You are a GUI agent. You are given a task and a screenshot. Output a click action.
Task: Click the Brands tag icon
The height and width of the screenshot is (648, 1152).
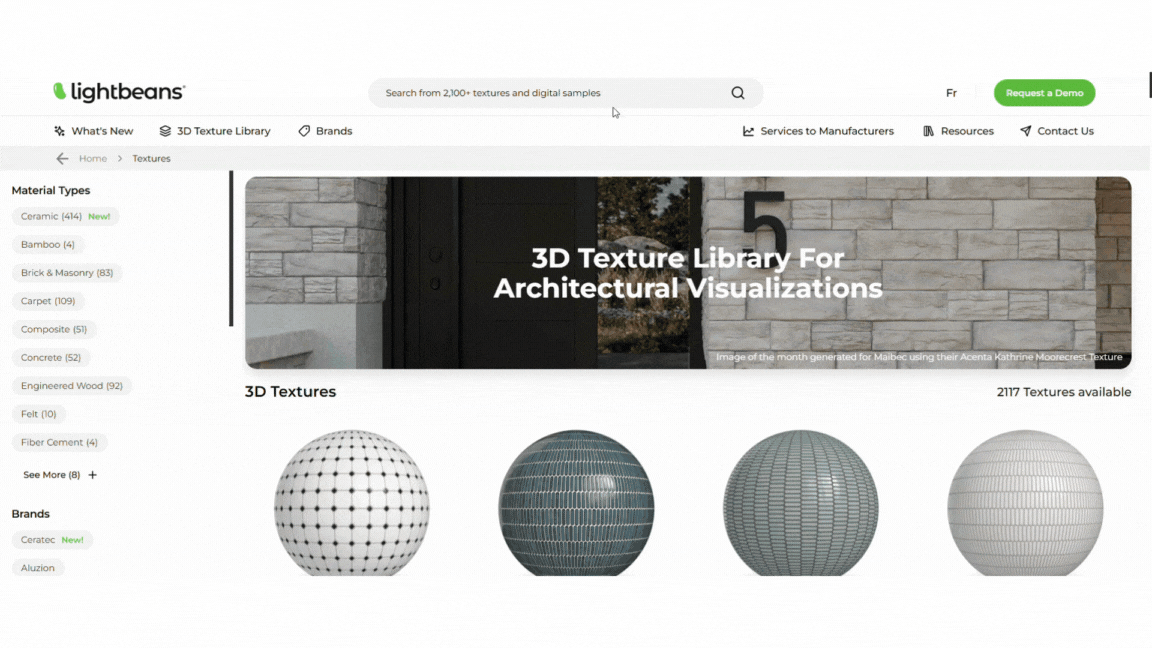304,132
